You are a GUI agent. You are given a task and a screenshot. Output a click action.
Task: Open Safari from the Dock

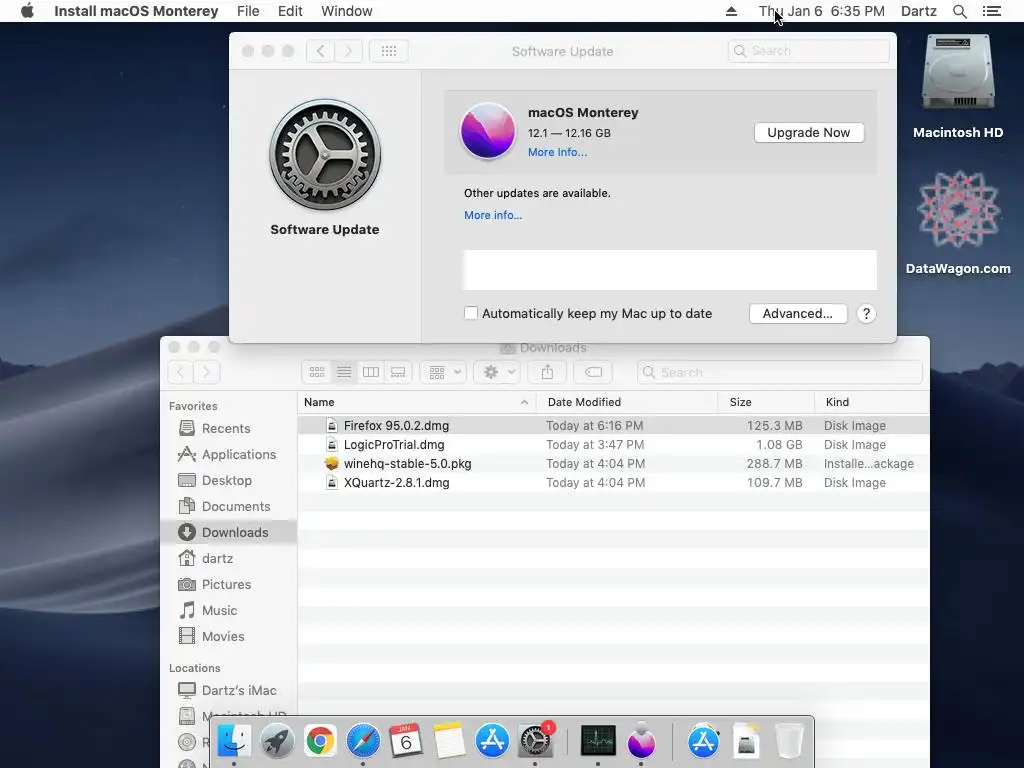pyautogui.click(x=363, y=741)
